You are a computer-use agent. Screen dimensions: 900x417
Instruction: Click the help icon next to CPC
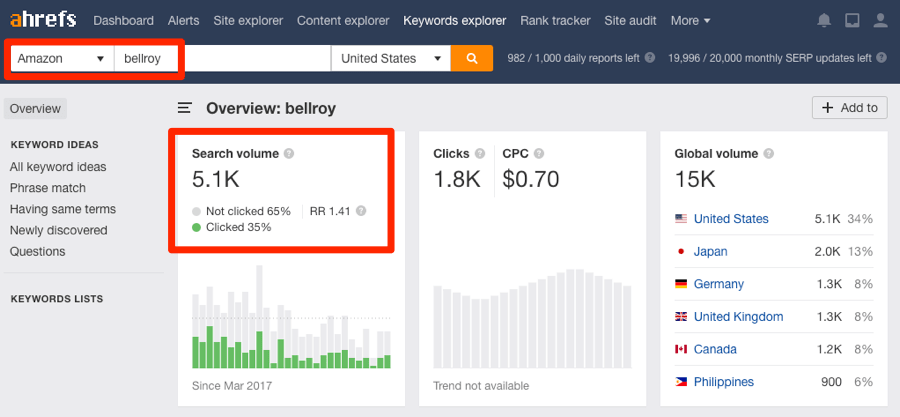539,154
